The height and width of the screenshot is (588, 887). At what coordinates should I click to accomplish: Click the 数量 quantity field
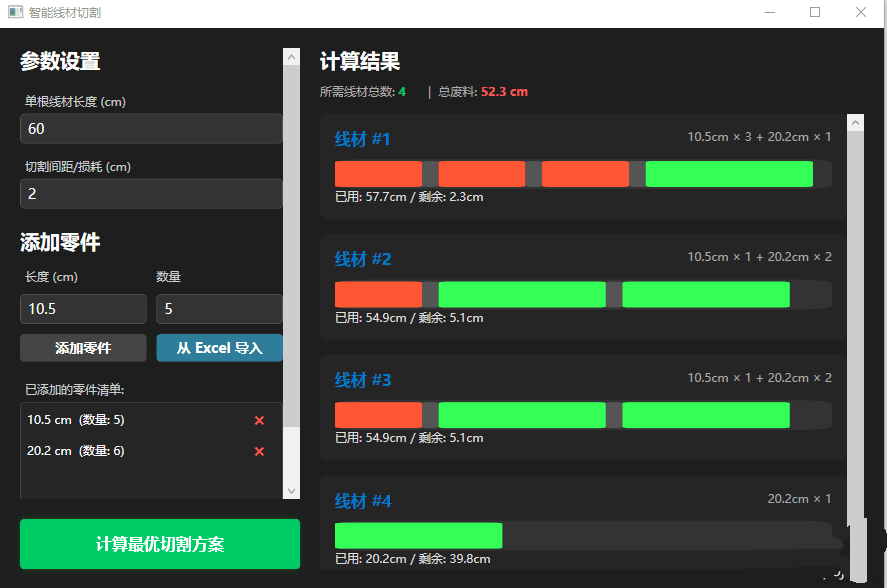tap(218, 309)
